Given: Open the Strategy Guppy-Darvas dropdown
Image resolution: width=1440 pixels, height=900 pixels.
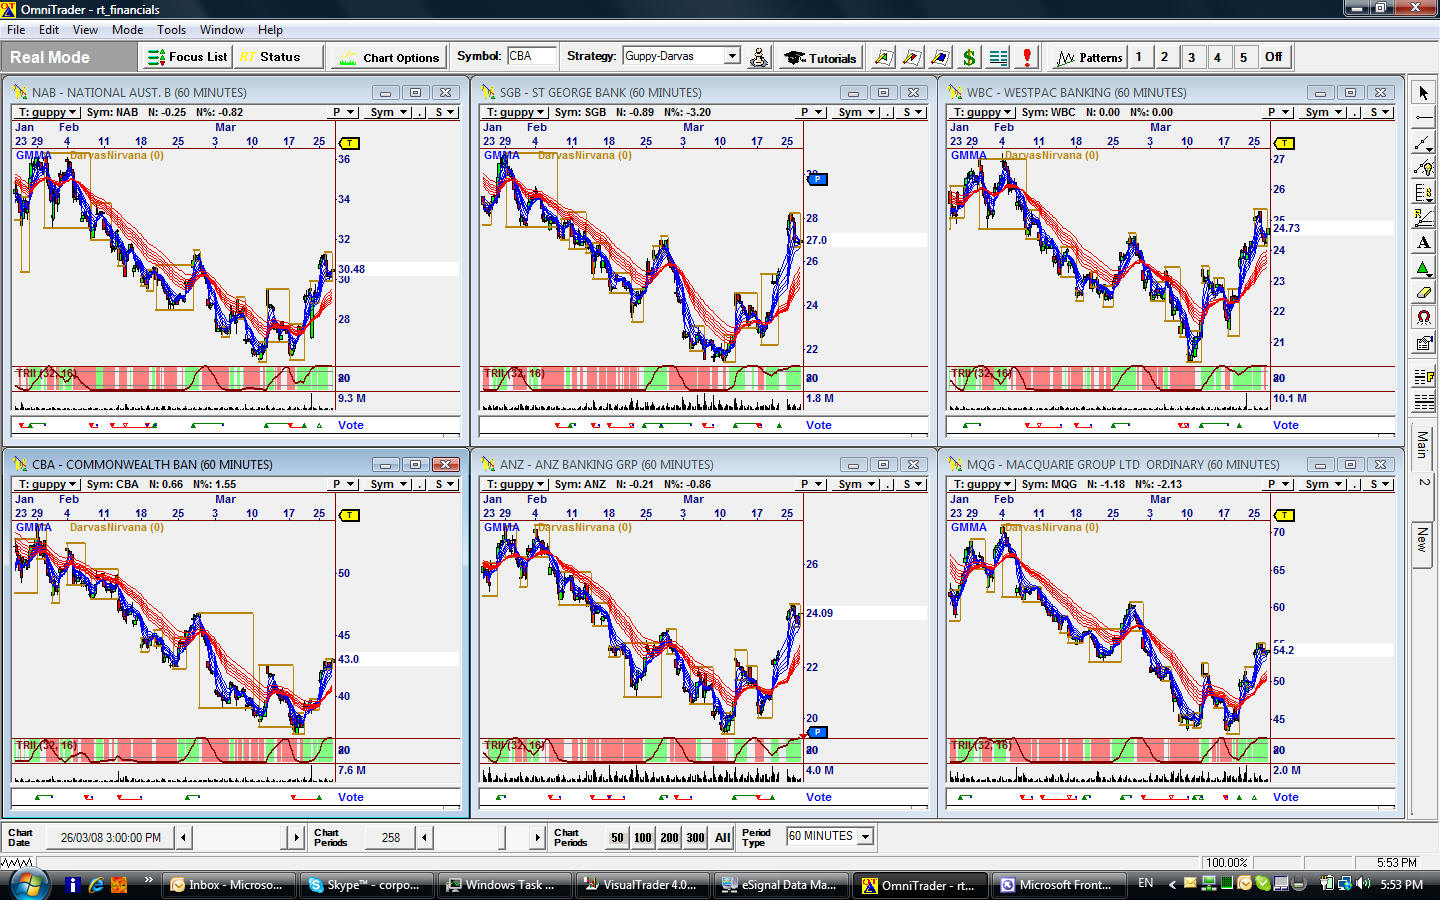Looking at the screenshot, I should pyautogui.click(x=733, y=56).
